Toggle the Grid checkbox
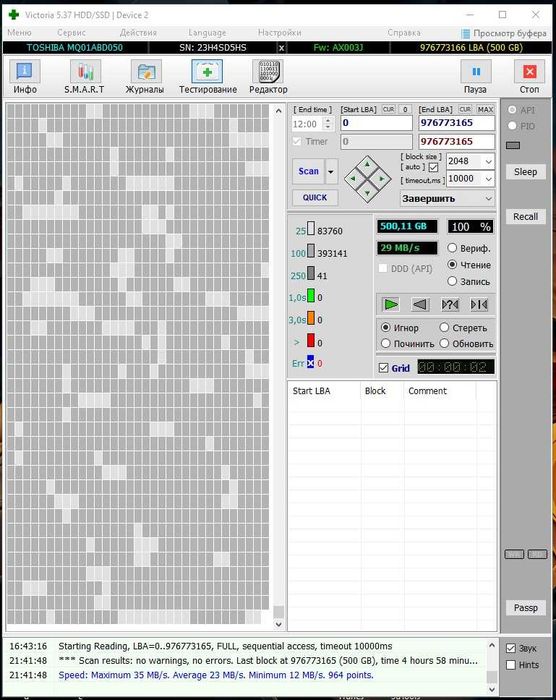556x700 pixels. coord(383,368)
